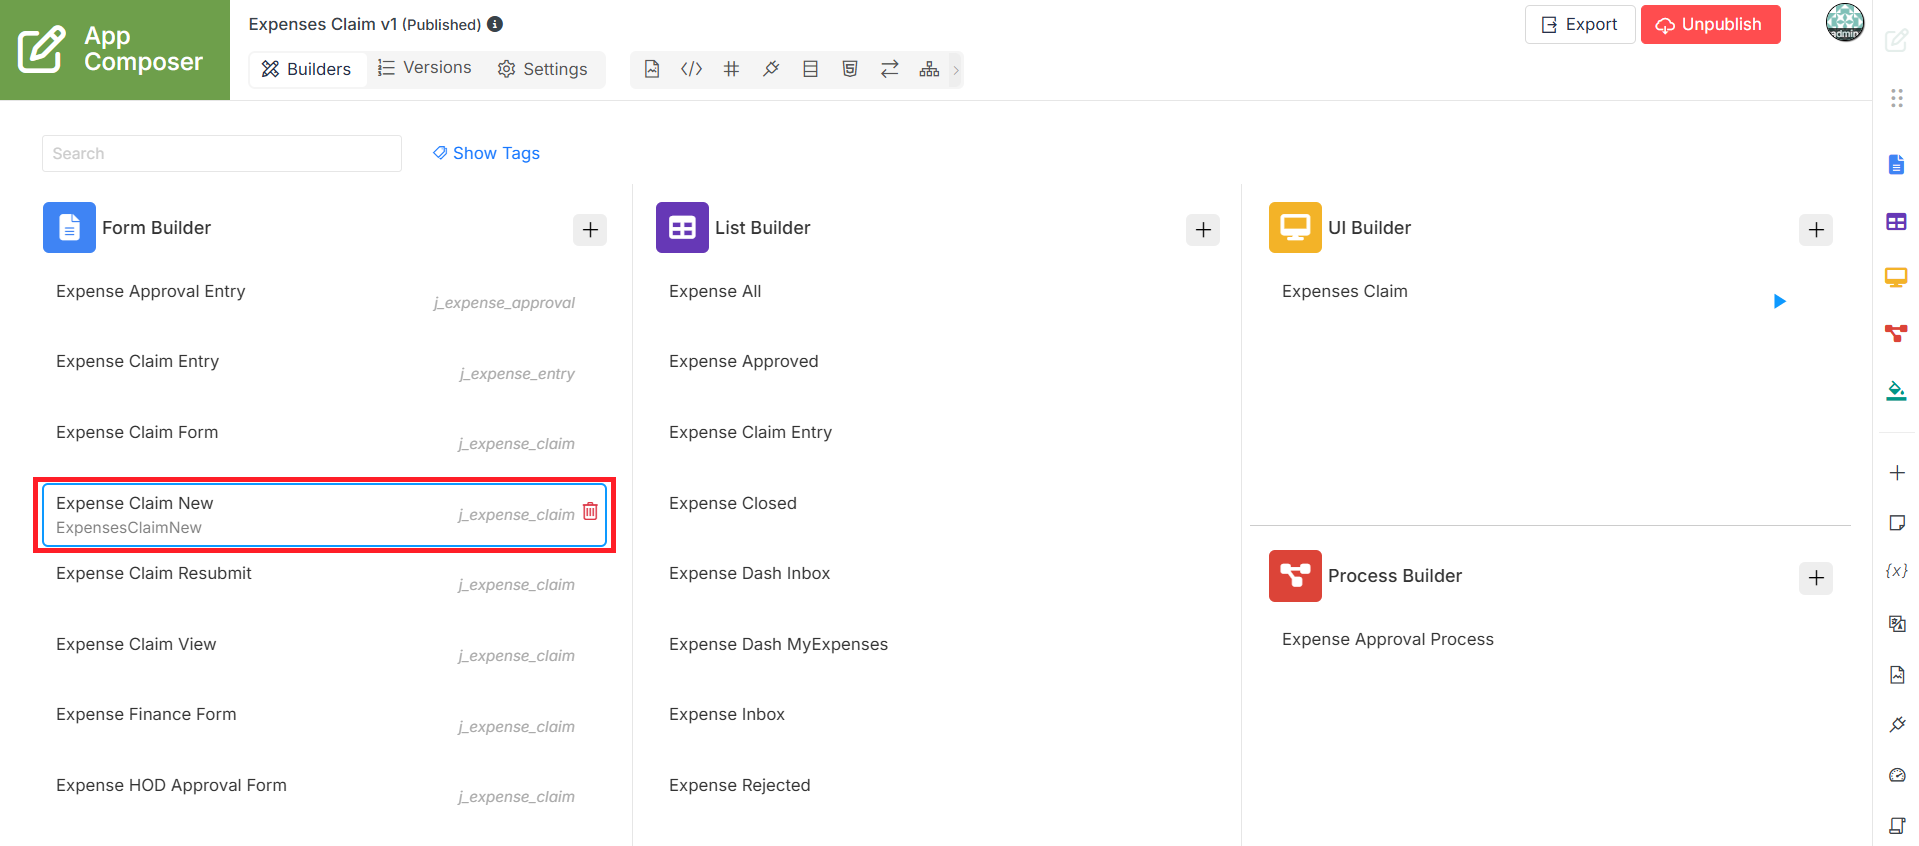Click the App Composer logo icon
This screenshot has width=1919, height=846.
[x=42, y=49]
